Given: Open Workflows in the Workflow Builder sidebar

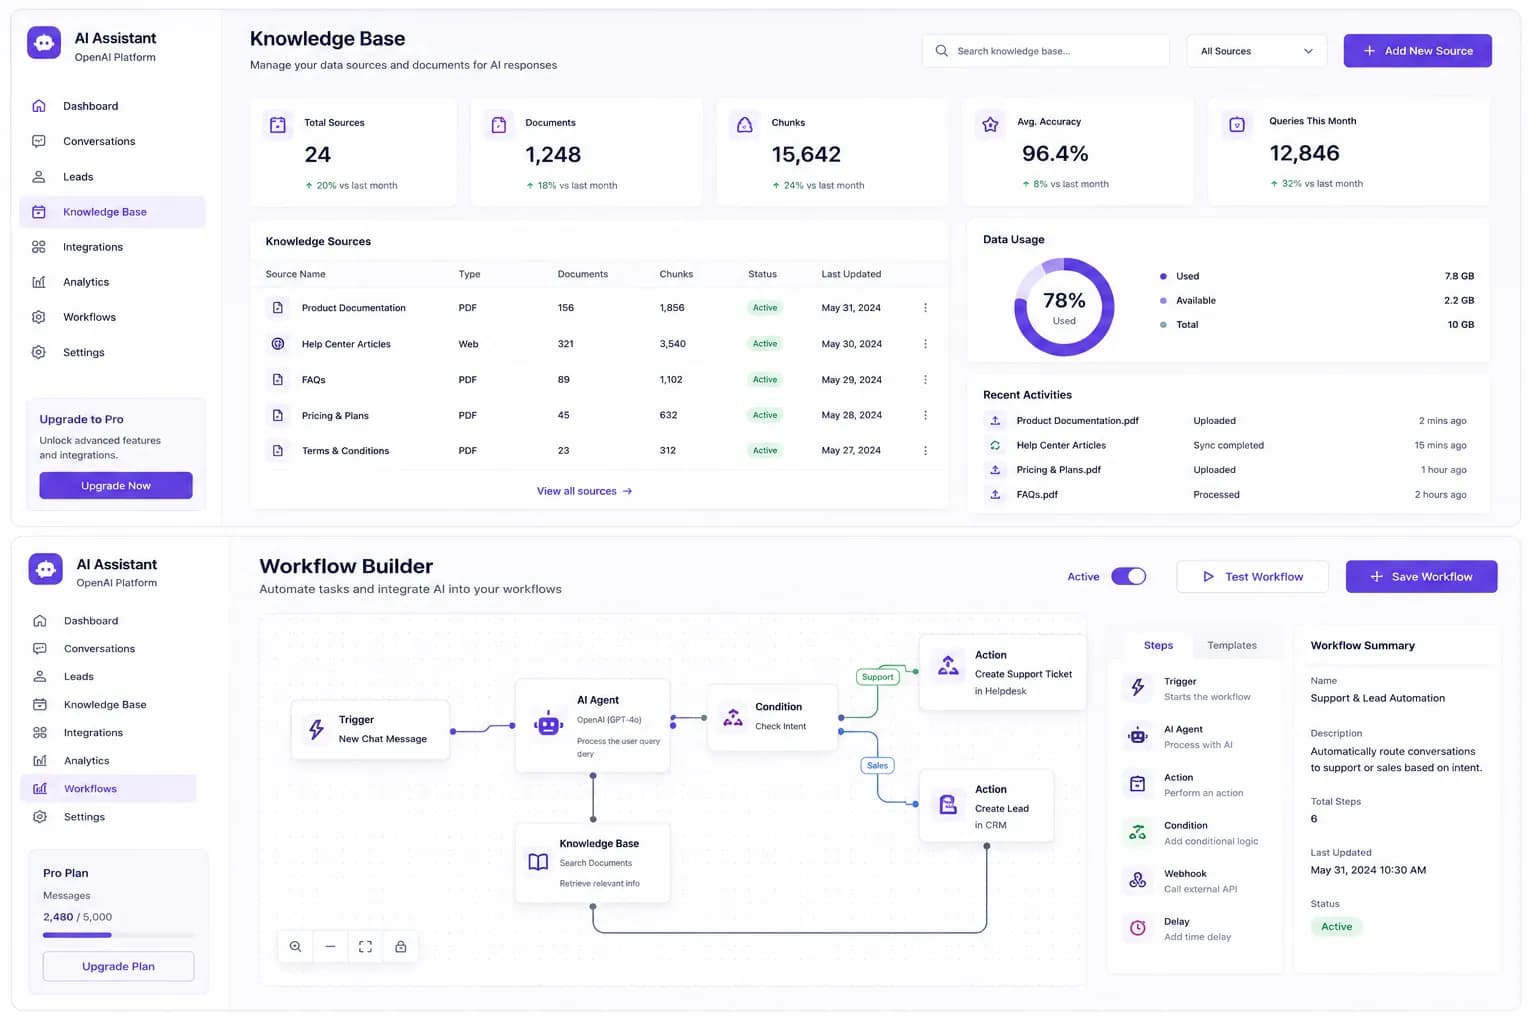Looking at the screenshot, I should [x=108, y=789].
